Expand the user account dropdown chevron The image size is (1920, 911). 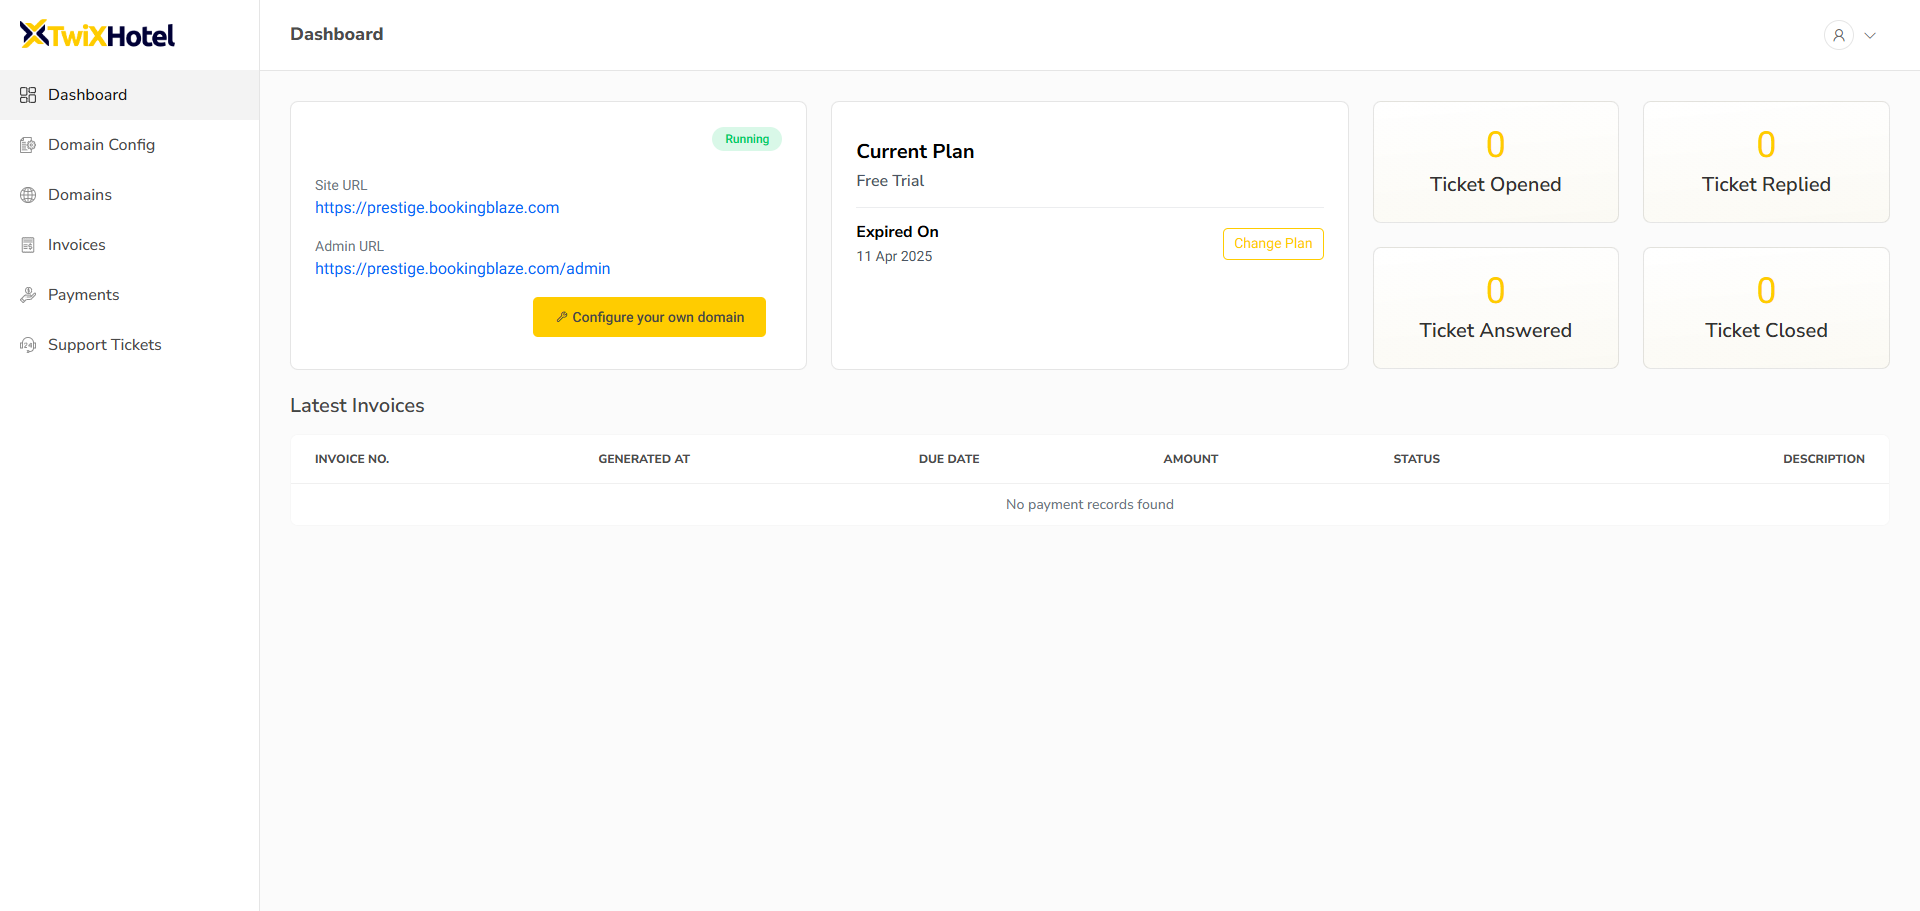click(1870, 35)
